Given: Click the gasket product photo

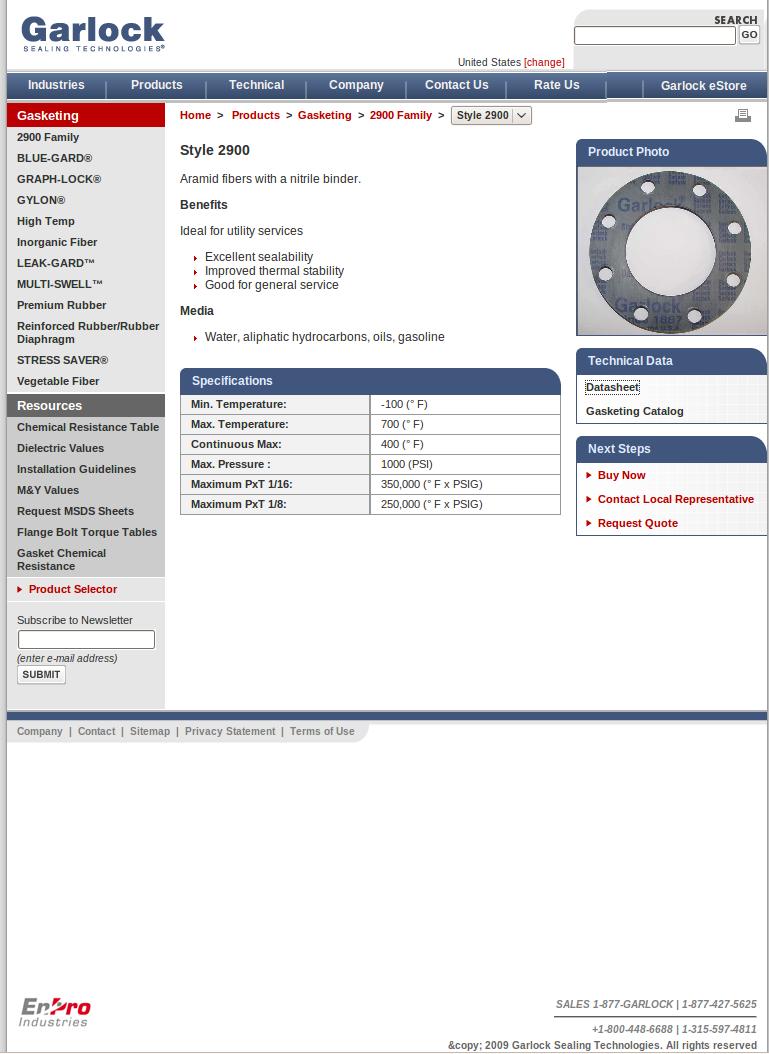Looking at the screenshot, I should [x=671, y=251].
